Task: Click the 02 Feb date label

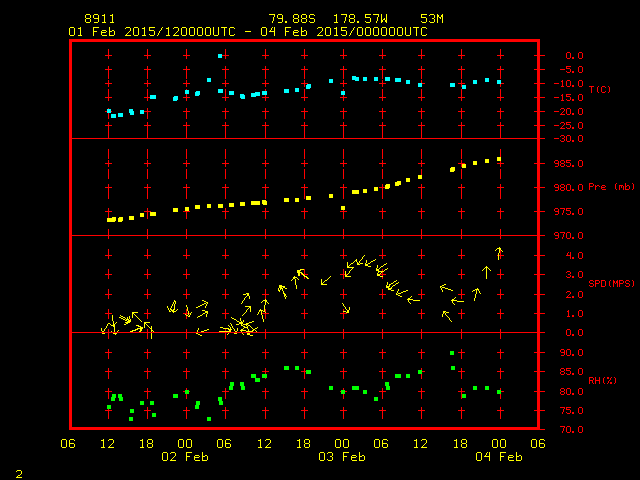Action: click(x=185, y=457)
